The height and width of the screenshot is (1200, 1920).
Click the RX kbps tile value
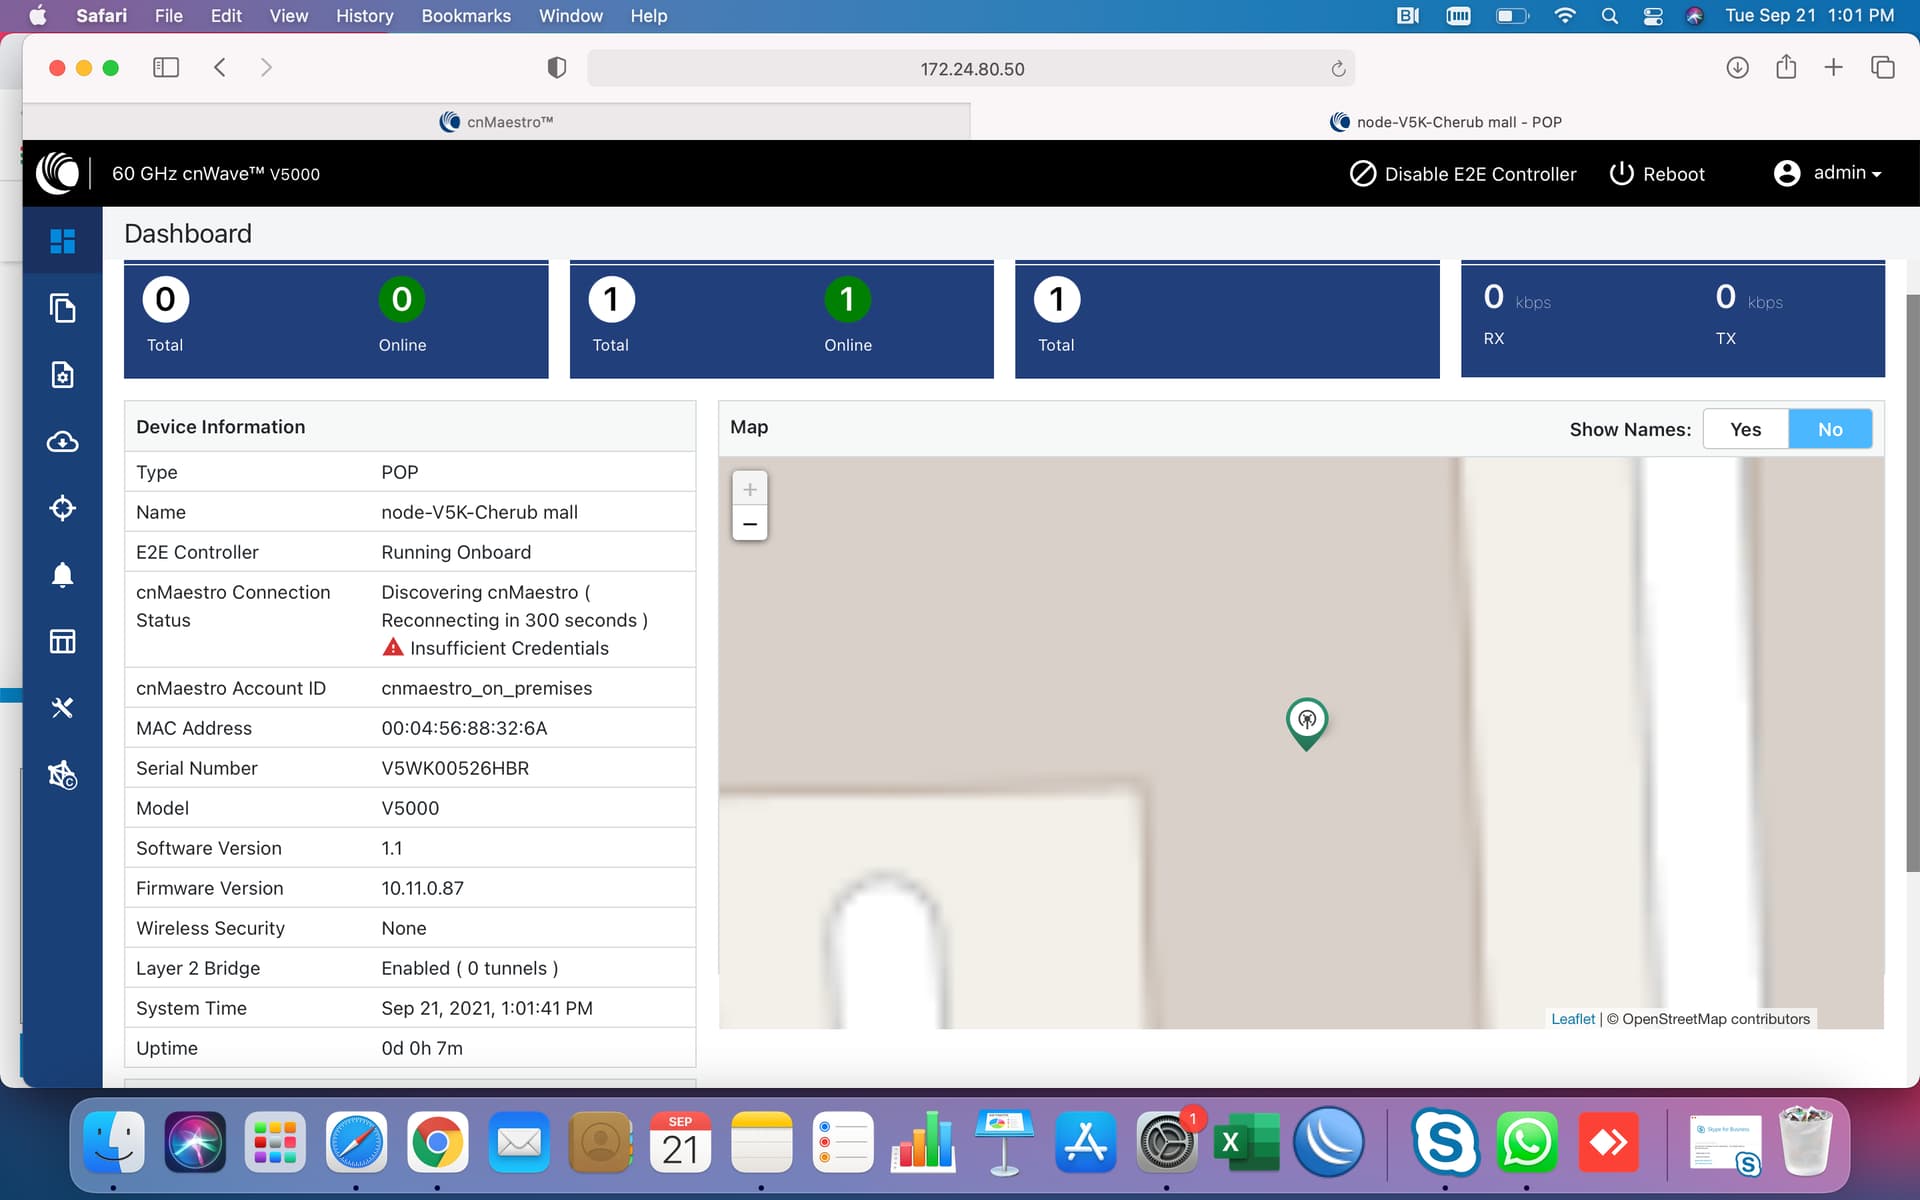pos(1494,296)
